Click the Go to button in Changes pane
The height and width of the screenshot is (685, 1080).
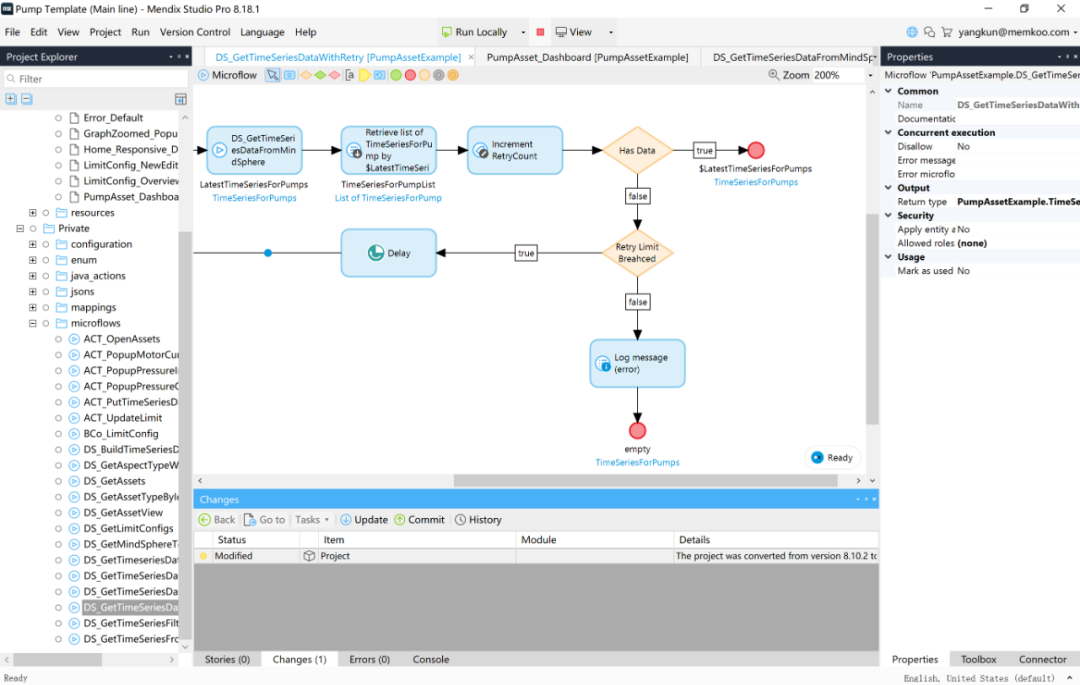tap(264, 520)
